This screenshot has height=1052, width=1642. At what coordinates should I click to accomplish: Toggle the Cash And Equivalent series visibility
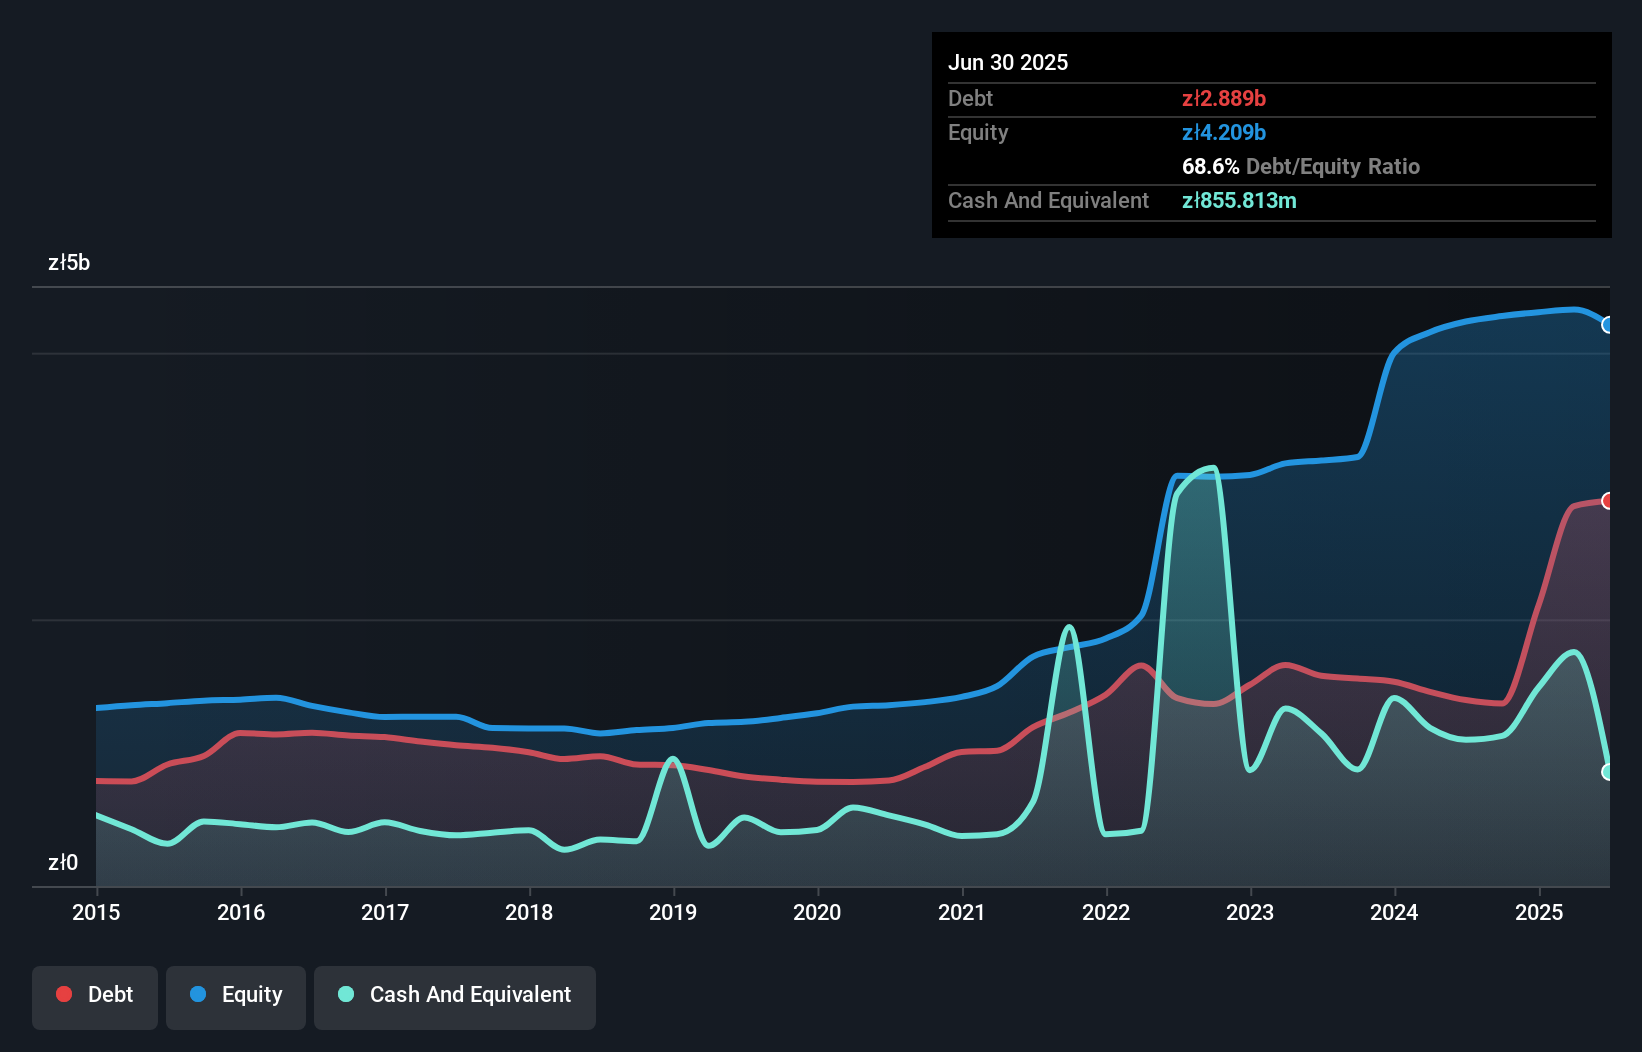454,995
